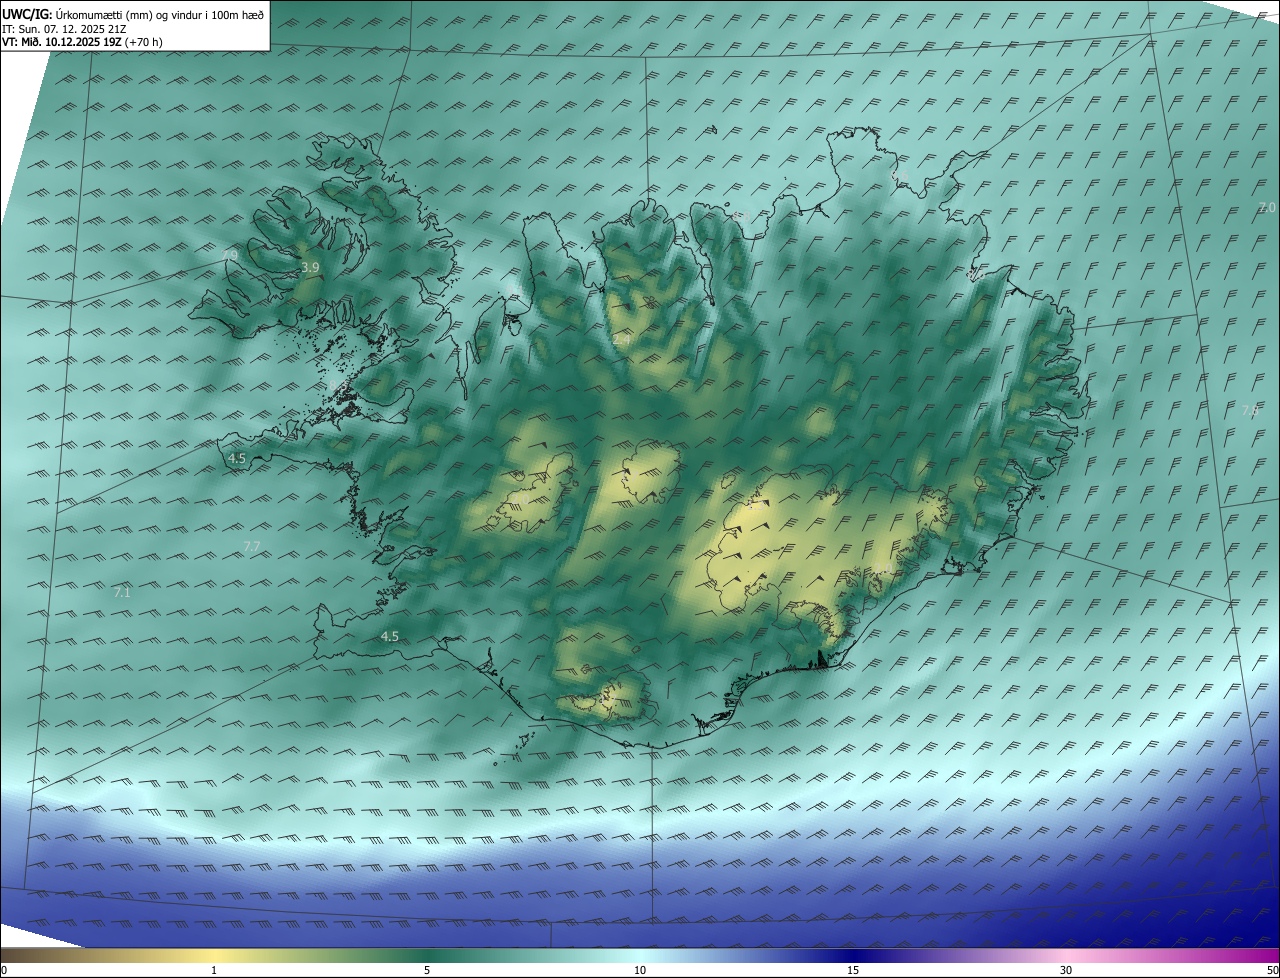This screenshot has height=978, width=1280.
Task: Click the precipitable water color scale bar
Action: (x=640, y=955)
